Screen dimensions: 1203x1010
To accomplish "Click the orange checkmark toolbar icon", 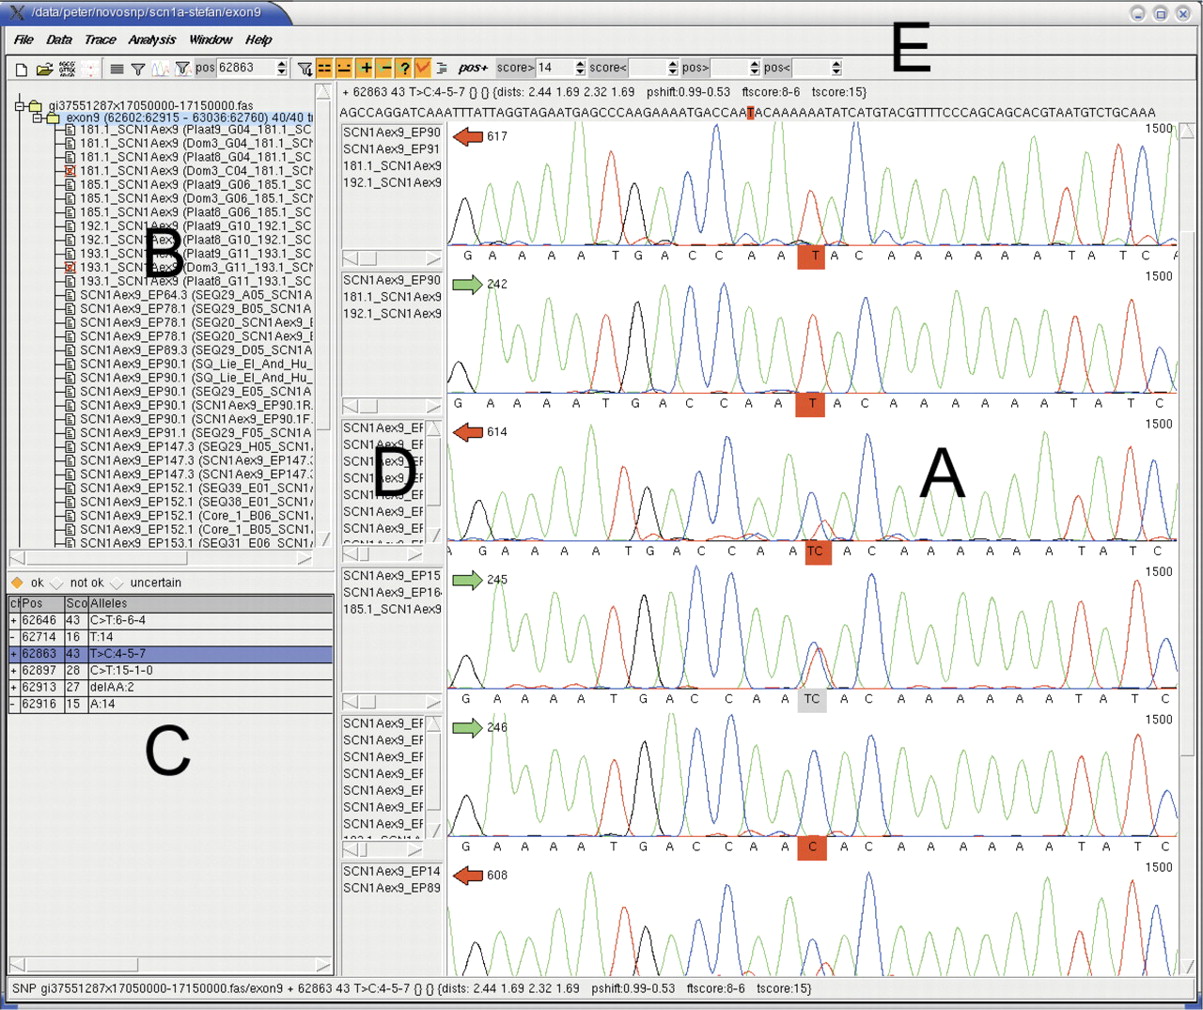I will 423,68.
